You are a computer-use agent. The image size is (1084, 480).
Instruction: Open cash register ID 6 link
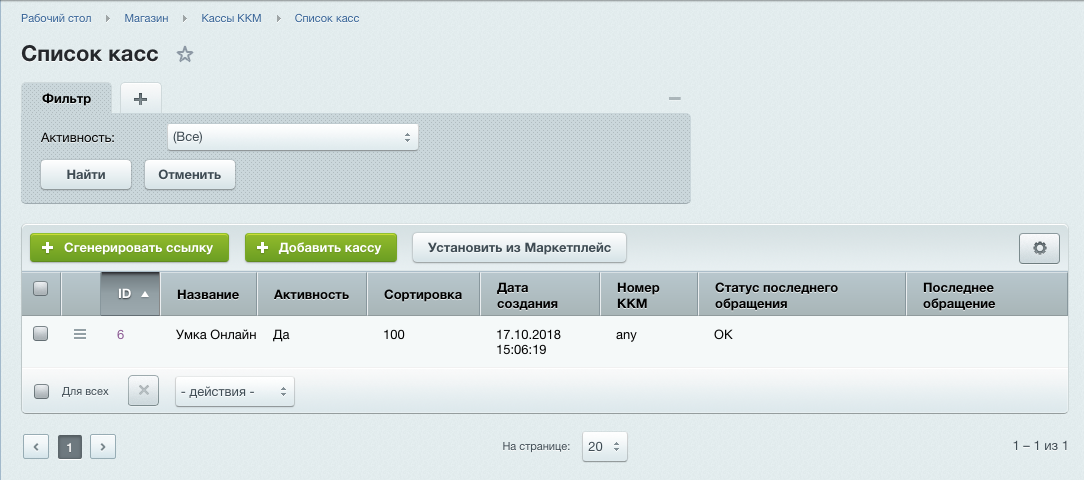click(120, 334)
